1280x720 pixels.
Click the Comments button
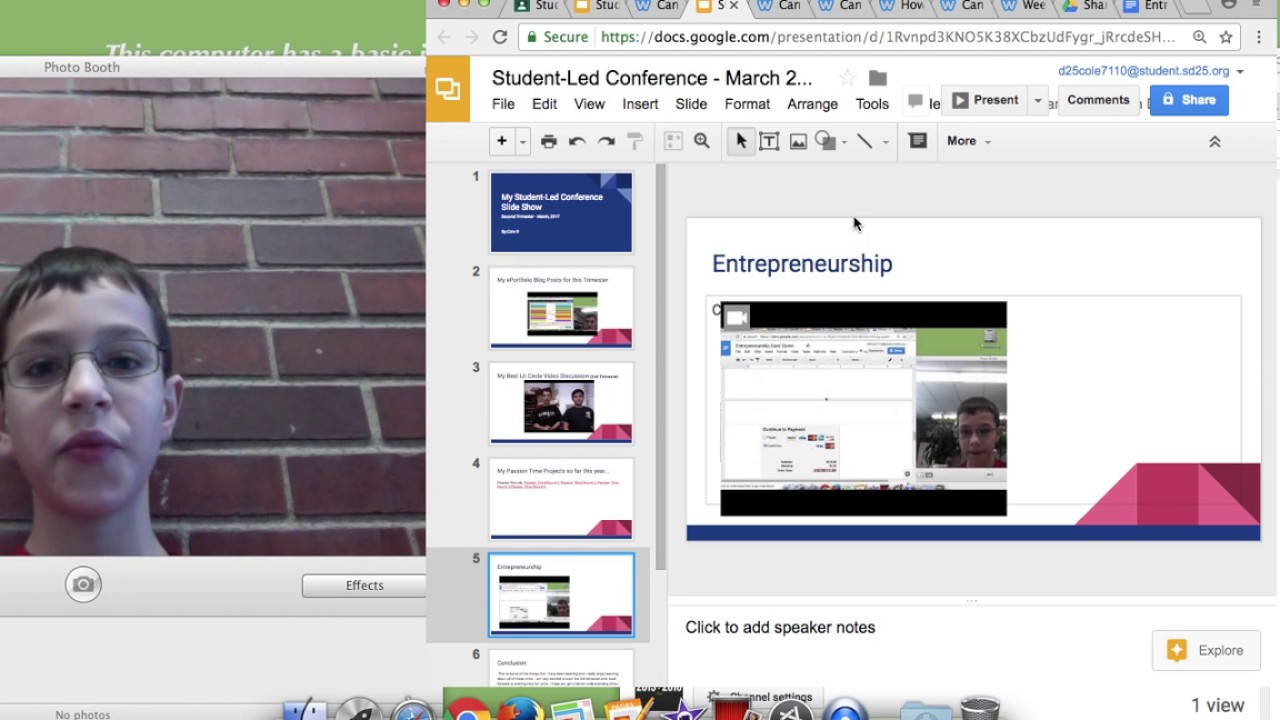(x=1098, y=100)
